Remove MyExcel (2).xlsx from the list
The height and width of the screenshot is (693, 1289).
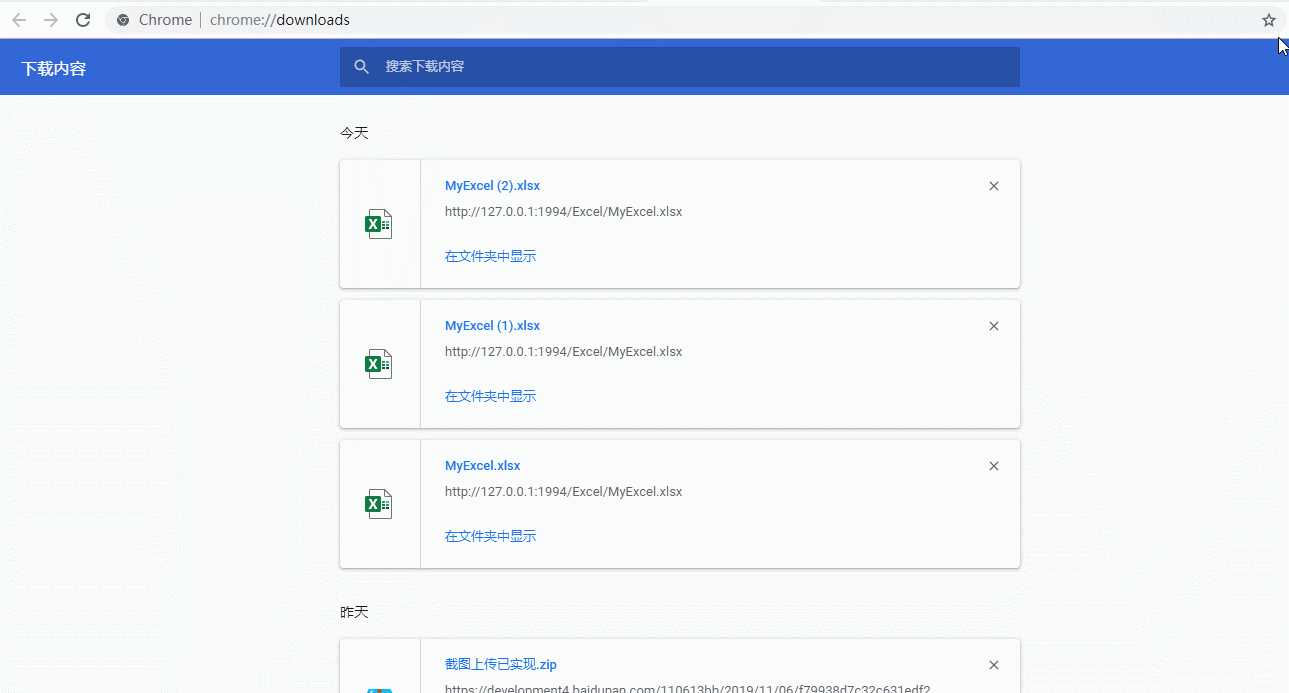coord(994,186)
